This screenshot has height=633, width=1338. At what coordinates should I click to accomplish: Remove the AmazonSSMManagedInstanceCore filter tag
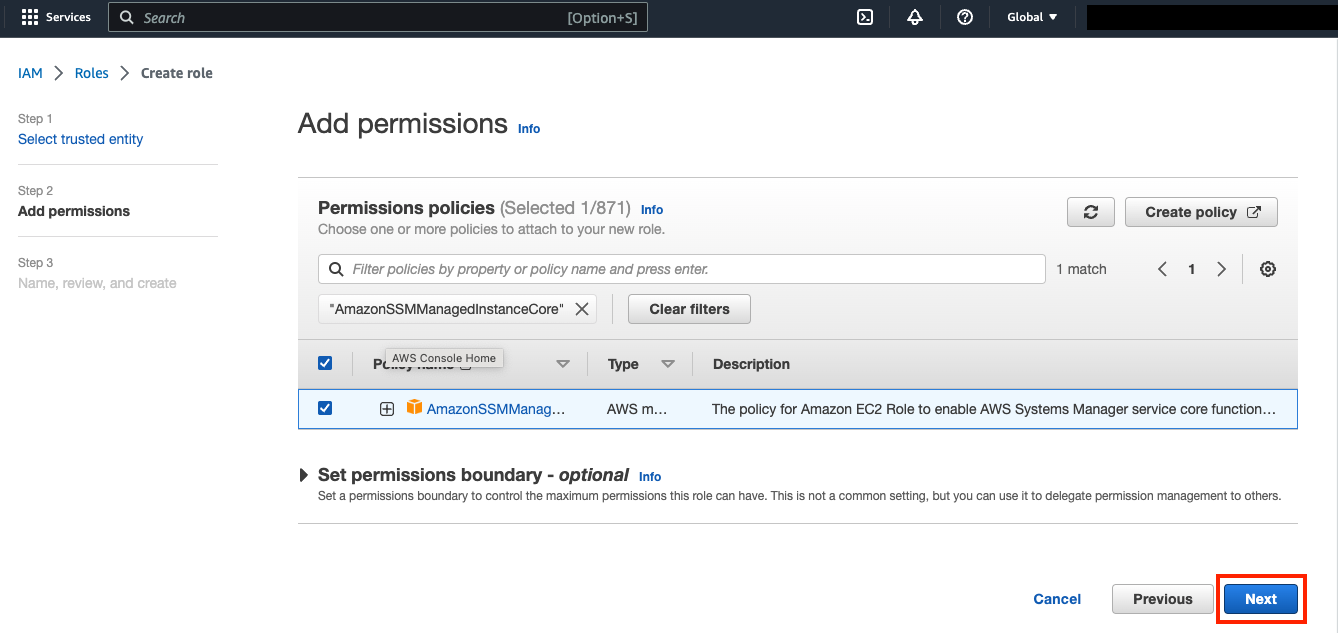click(x=582, y=309)
